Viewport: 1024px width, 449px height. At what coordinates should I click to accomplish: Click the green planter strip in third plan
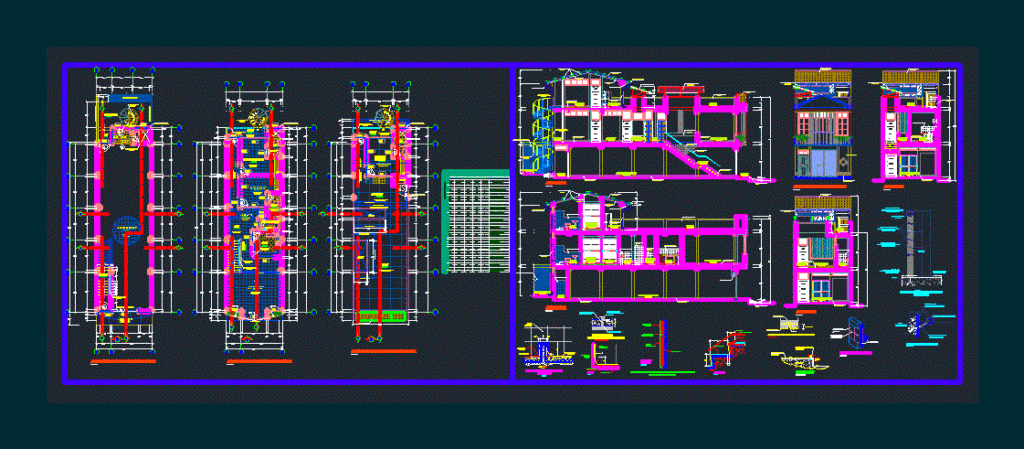(x=380, y=317)
